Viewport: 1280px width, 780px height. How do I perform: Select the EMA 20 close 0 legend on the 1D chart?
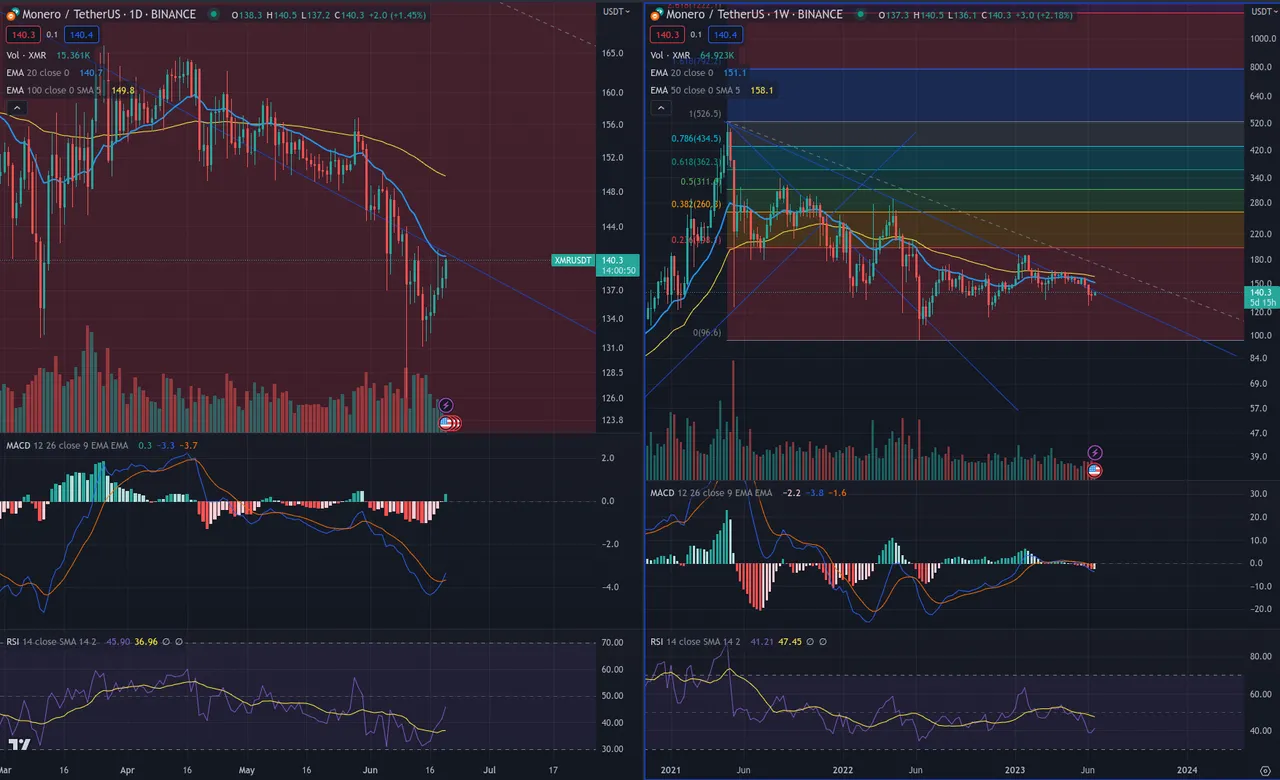38,73
